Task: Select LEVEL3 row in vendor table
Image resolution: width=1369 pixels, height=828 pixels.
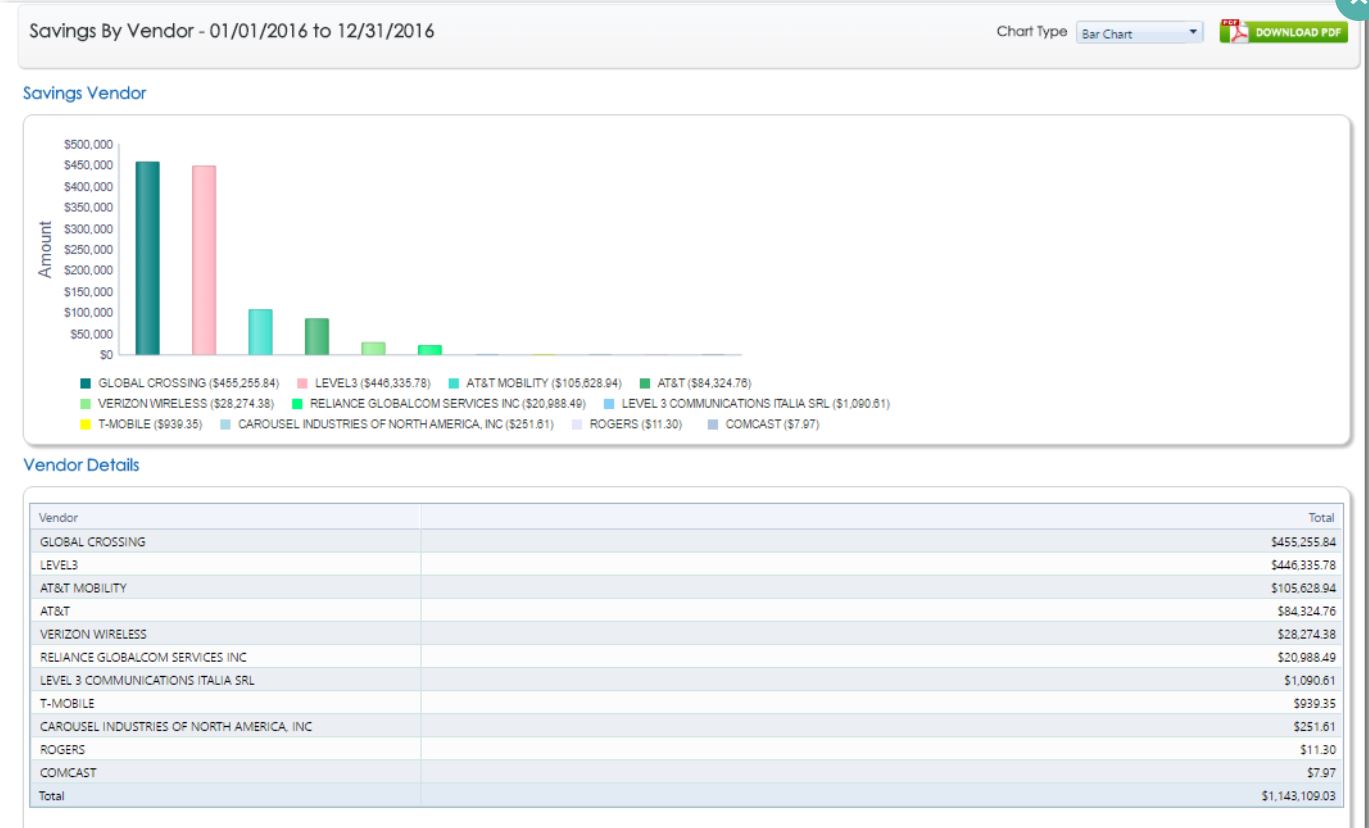Action: pyautogui.click(x=685, y=564)
